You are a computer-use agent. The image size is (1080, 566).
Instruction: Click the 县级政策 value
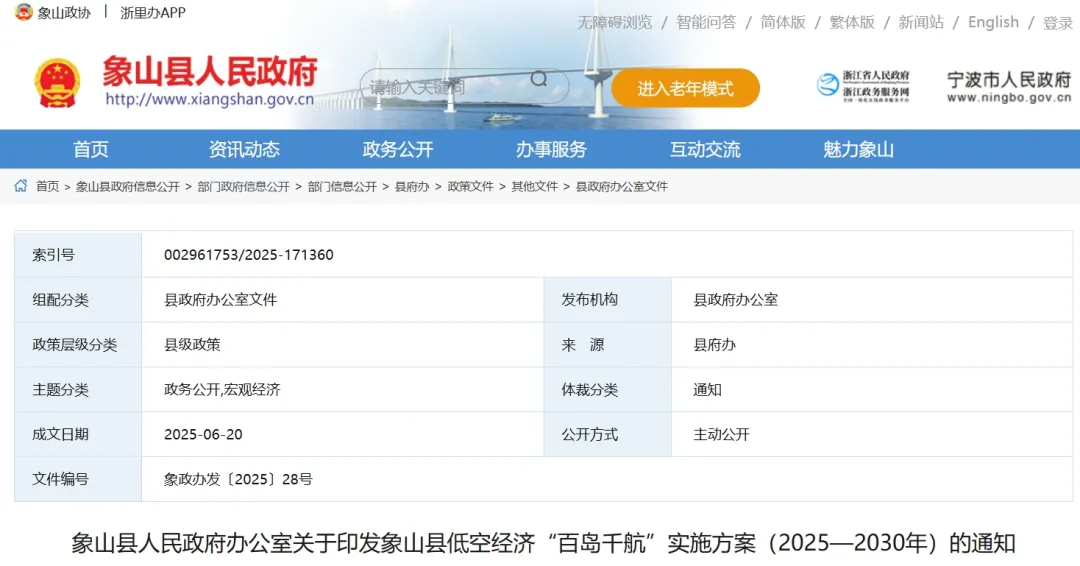tap(192, 344)
